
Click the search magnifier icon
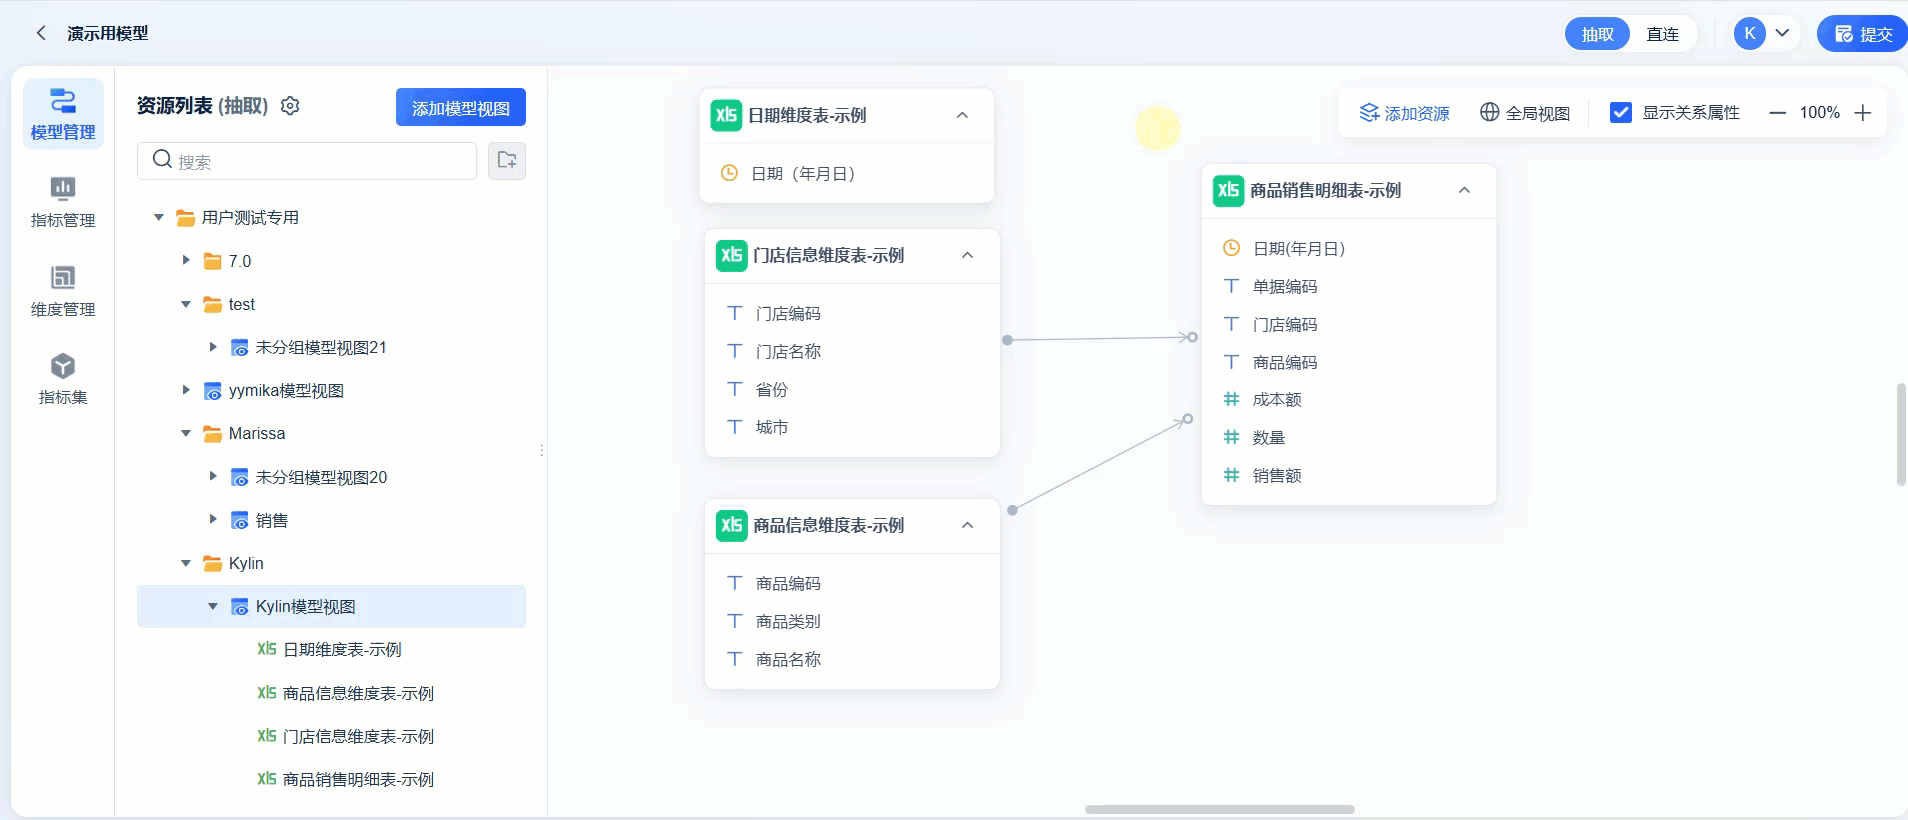coord(162,159)
